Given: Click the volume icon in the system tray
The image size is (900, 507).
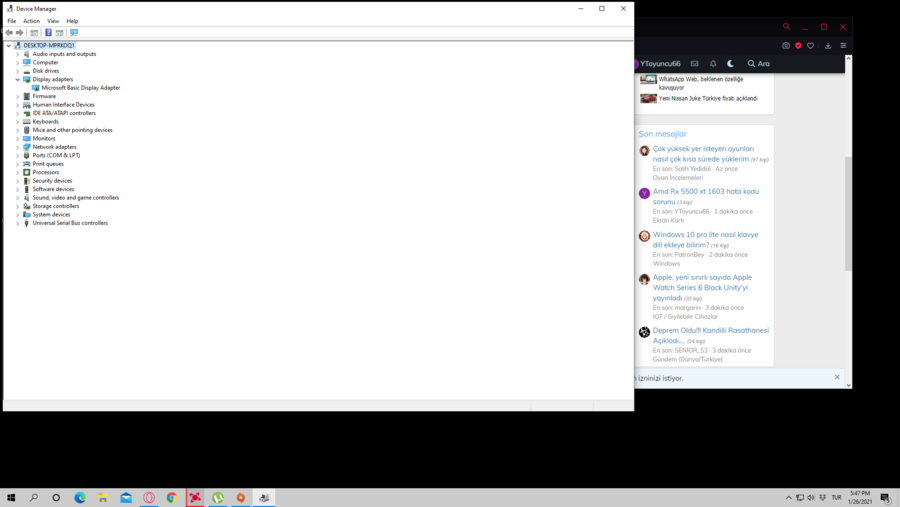Looking at the screenshot, I should click(810, 498).
